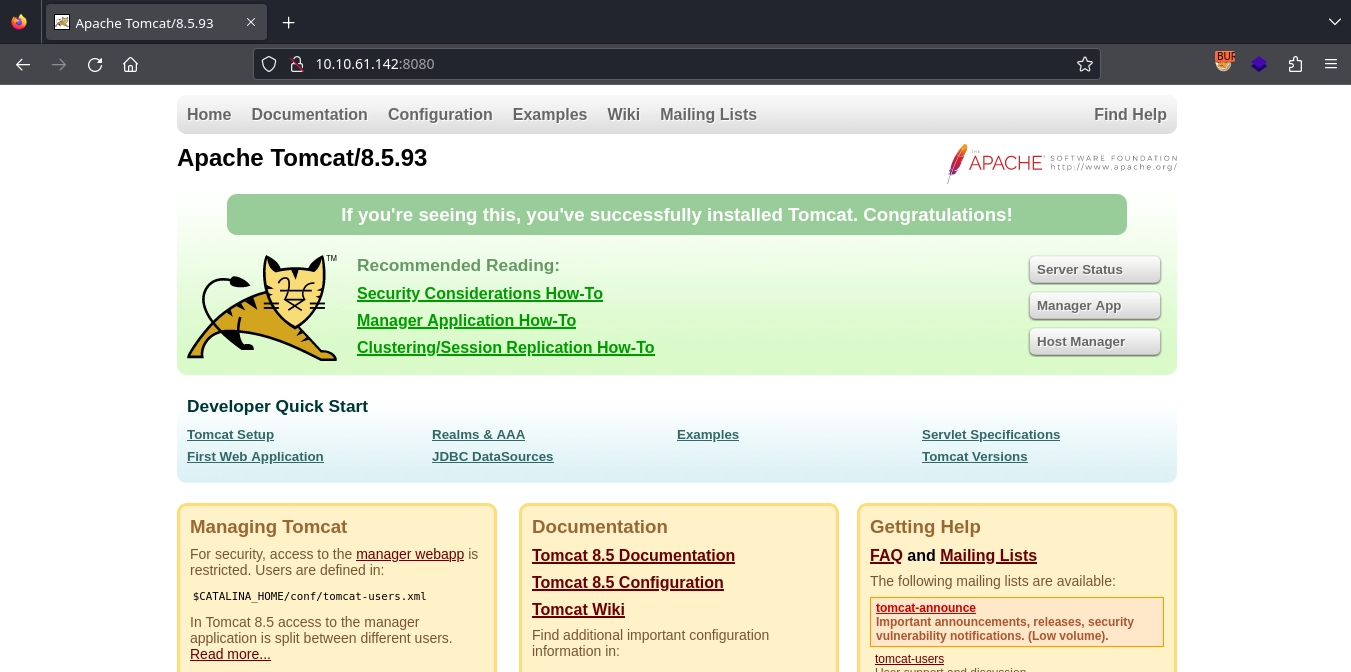Screen dimensions: 1351x672
Task: Go to browser home page icon
Action: click(130, 64)
